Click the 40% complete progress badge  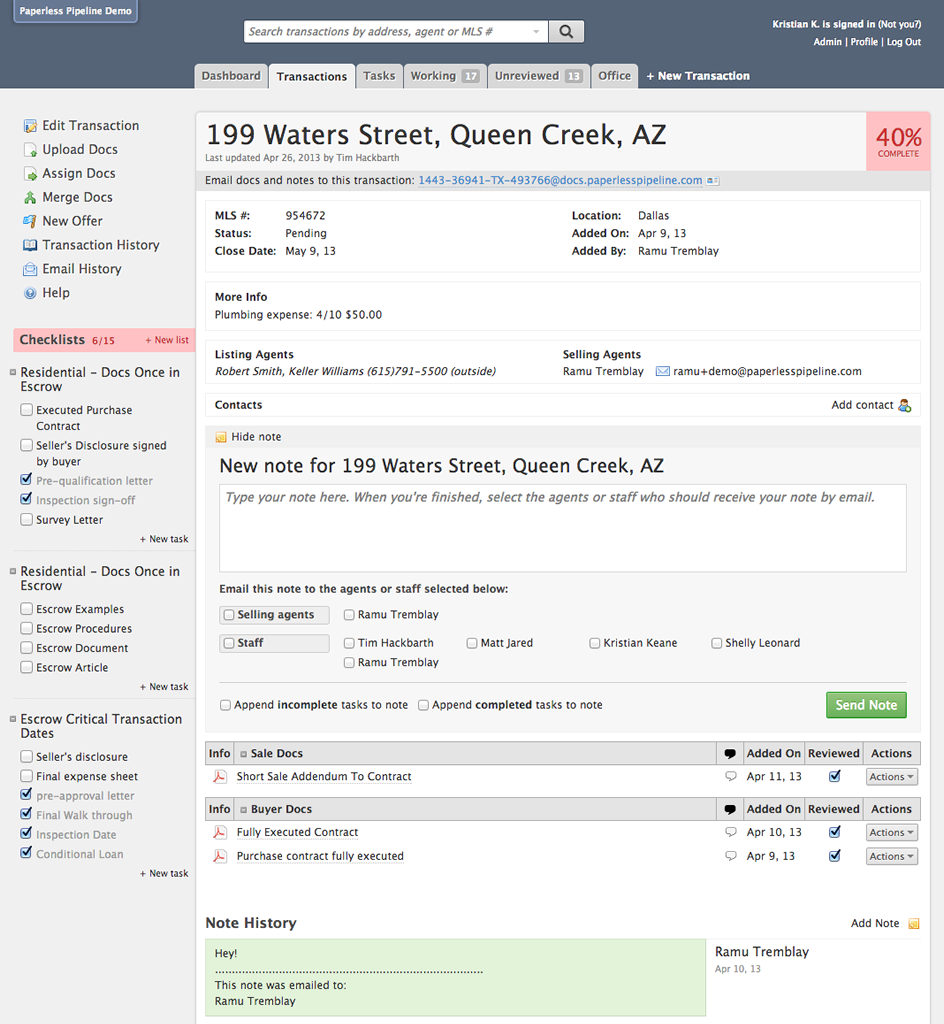[x=898, y=142]
